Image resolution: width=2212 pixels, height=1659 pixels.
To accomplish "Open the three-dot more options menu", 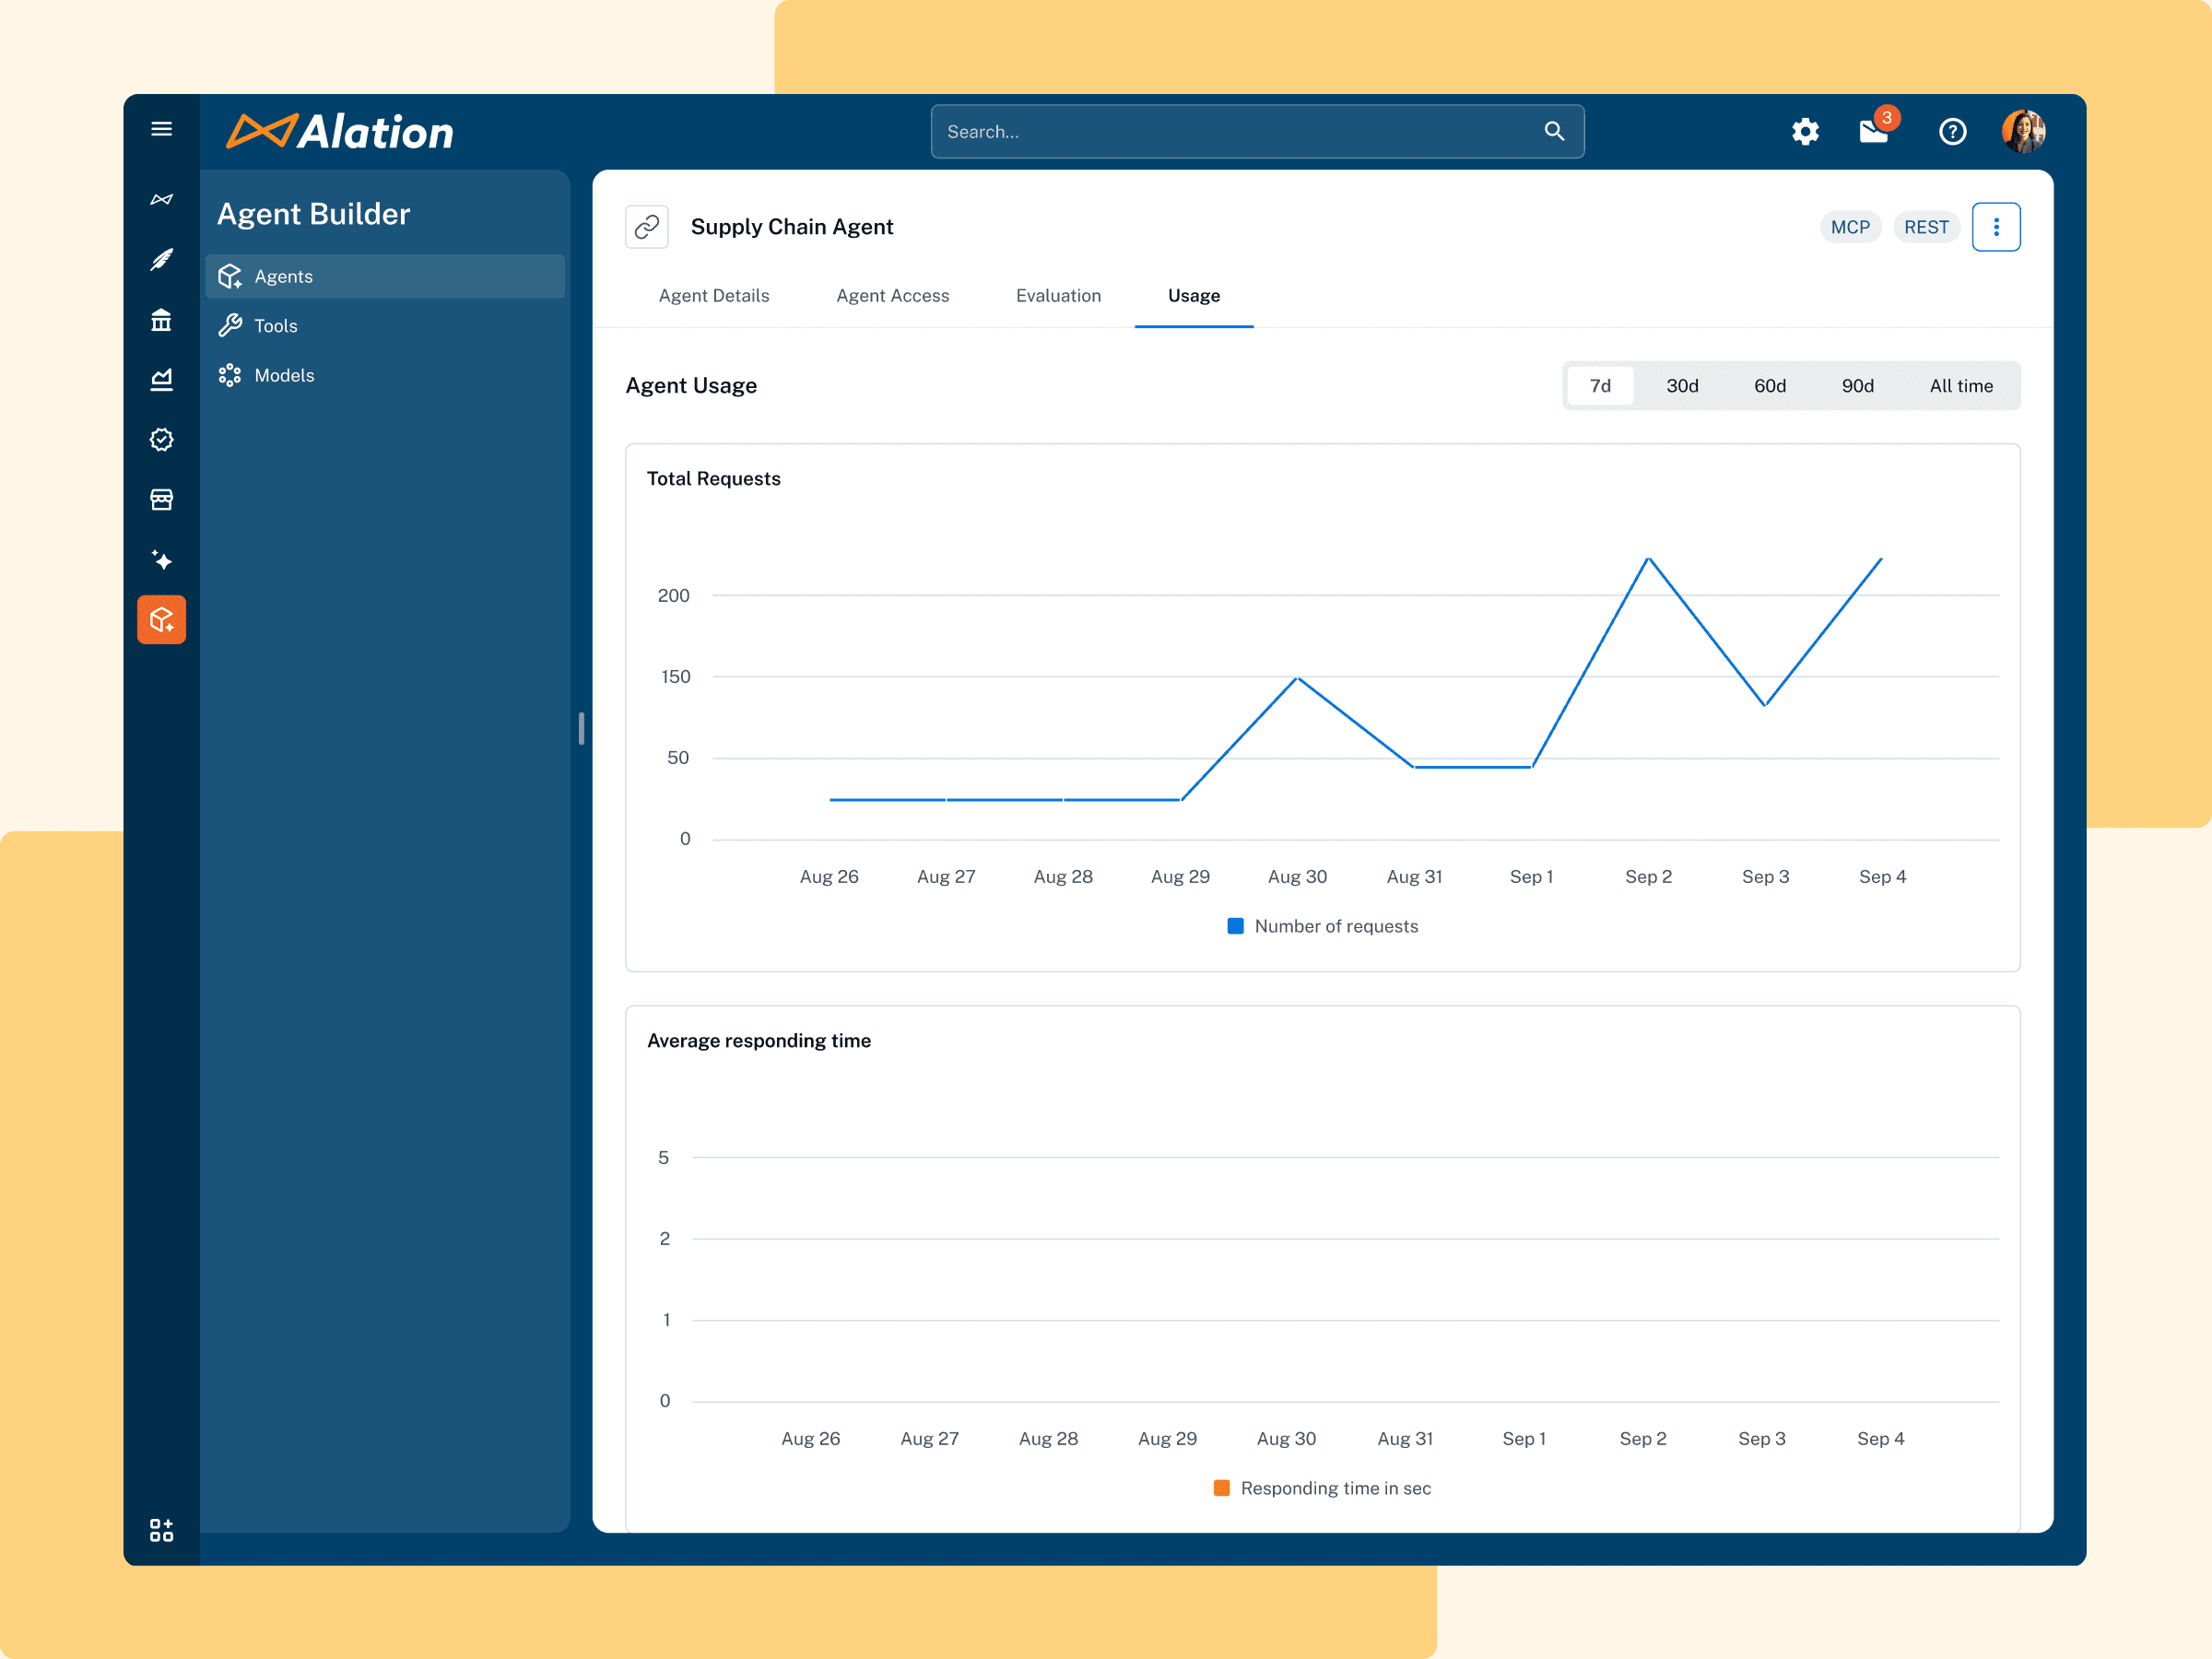I will coord(1996,227).
